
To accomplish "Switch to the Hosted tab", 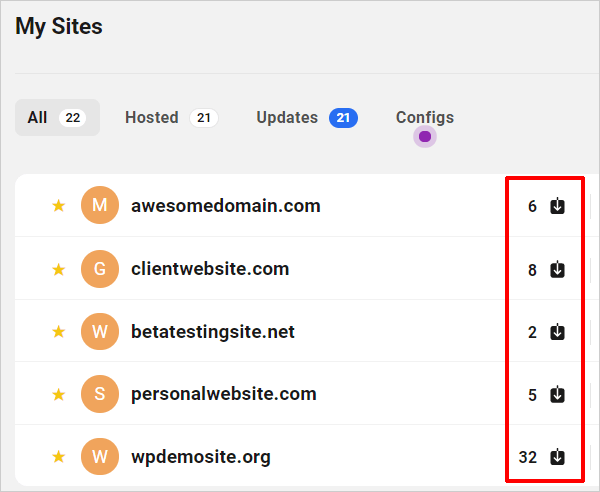I will tap(171, 117).
